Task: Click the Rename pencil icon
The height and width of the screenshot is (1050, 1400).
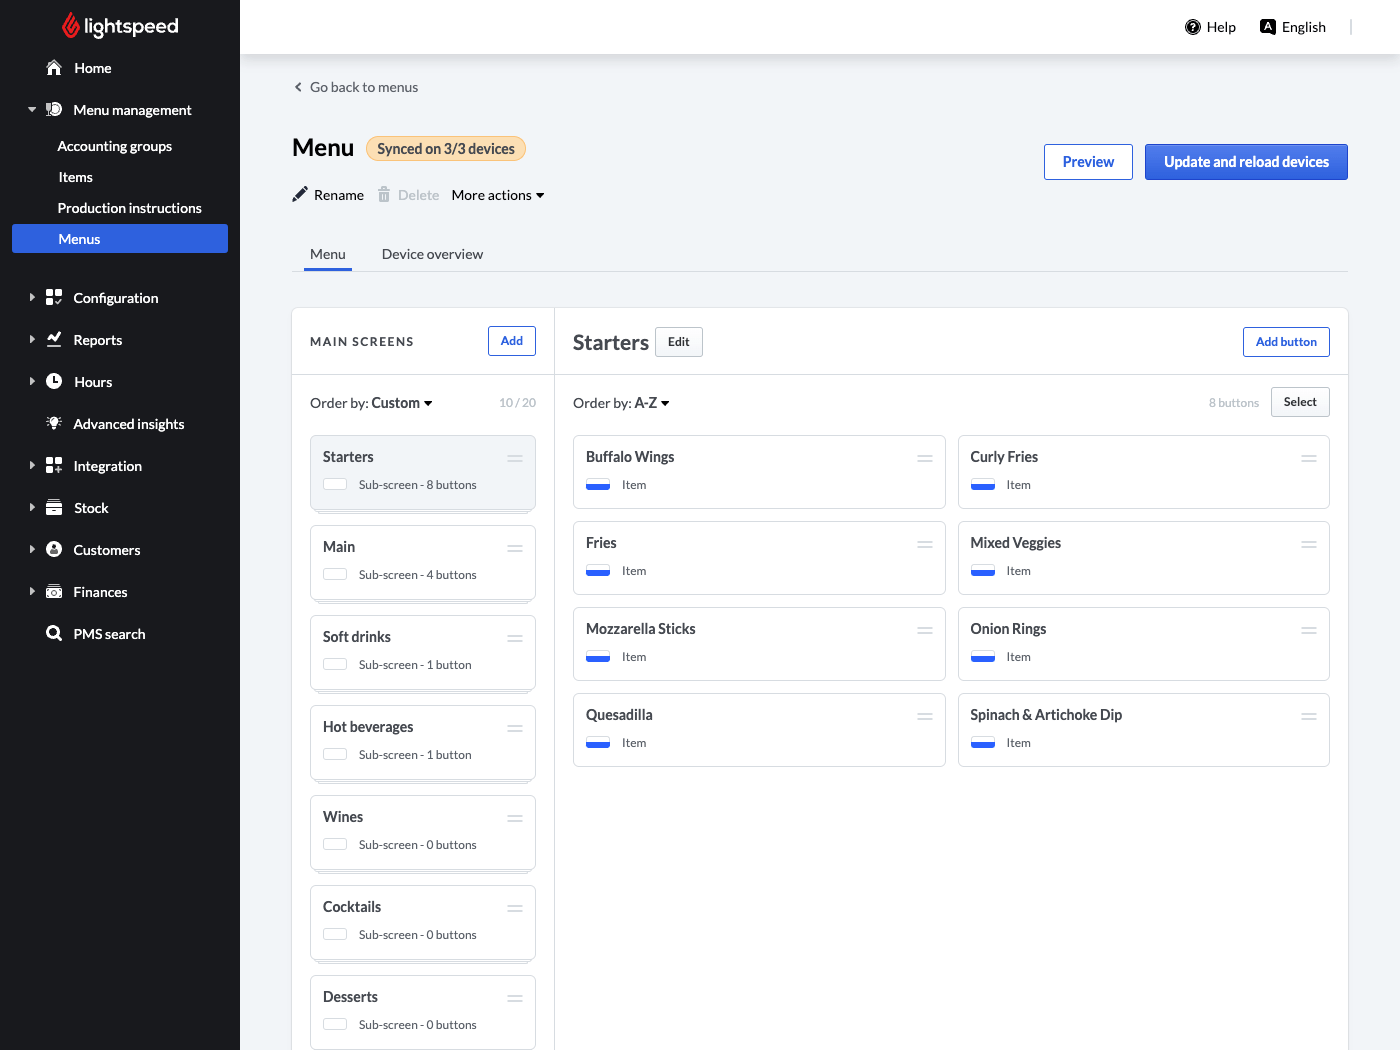Action: 300,195
